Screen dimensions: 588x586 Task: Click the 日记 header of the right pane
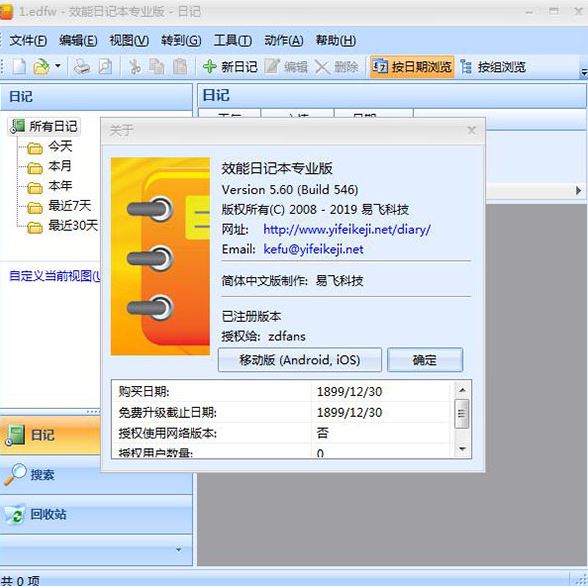point(392,95)
